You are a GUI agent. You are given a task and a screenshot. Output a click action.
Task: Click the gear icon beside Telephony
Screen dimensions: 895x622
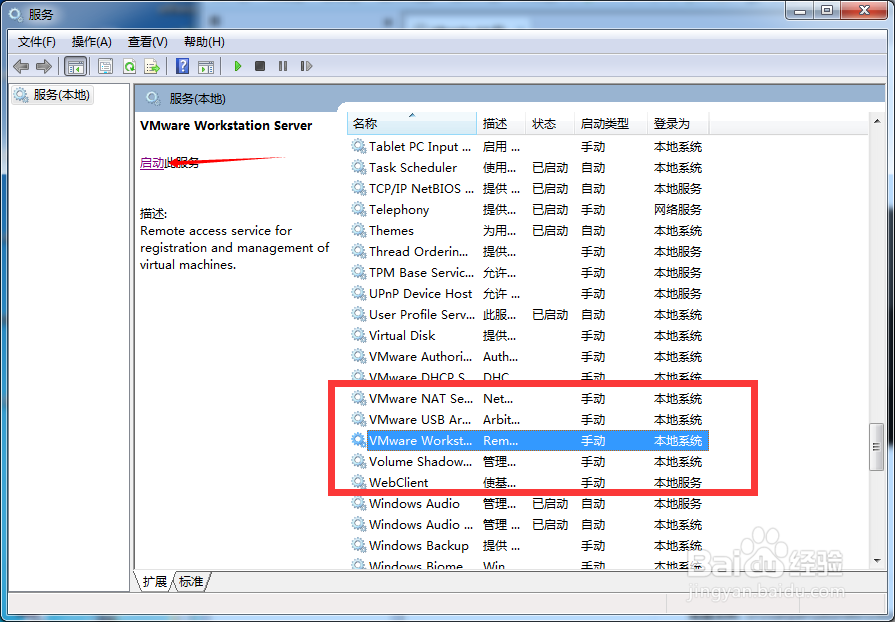click(x=358, y=210)
